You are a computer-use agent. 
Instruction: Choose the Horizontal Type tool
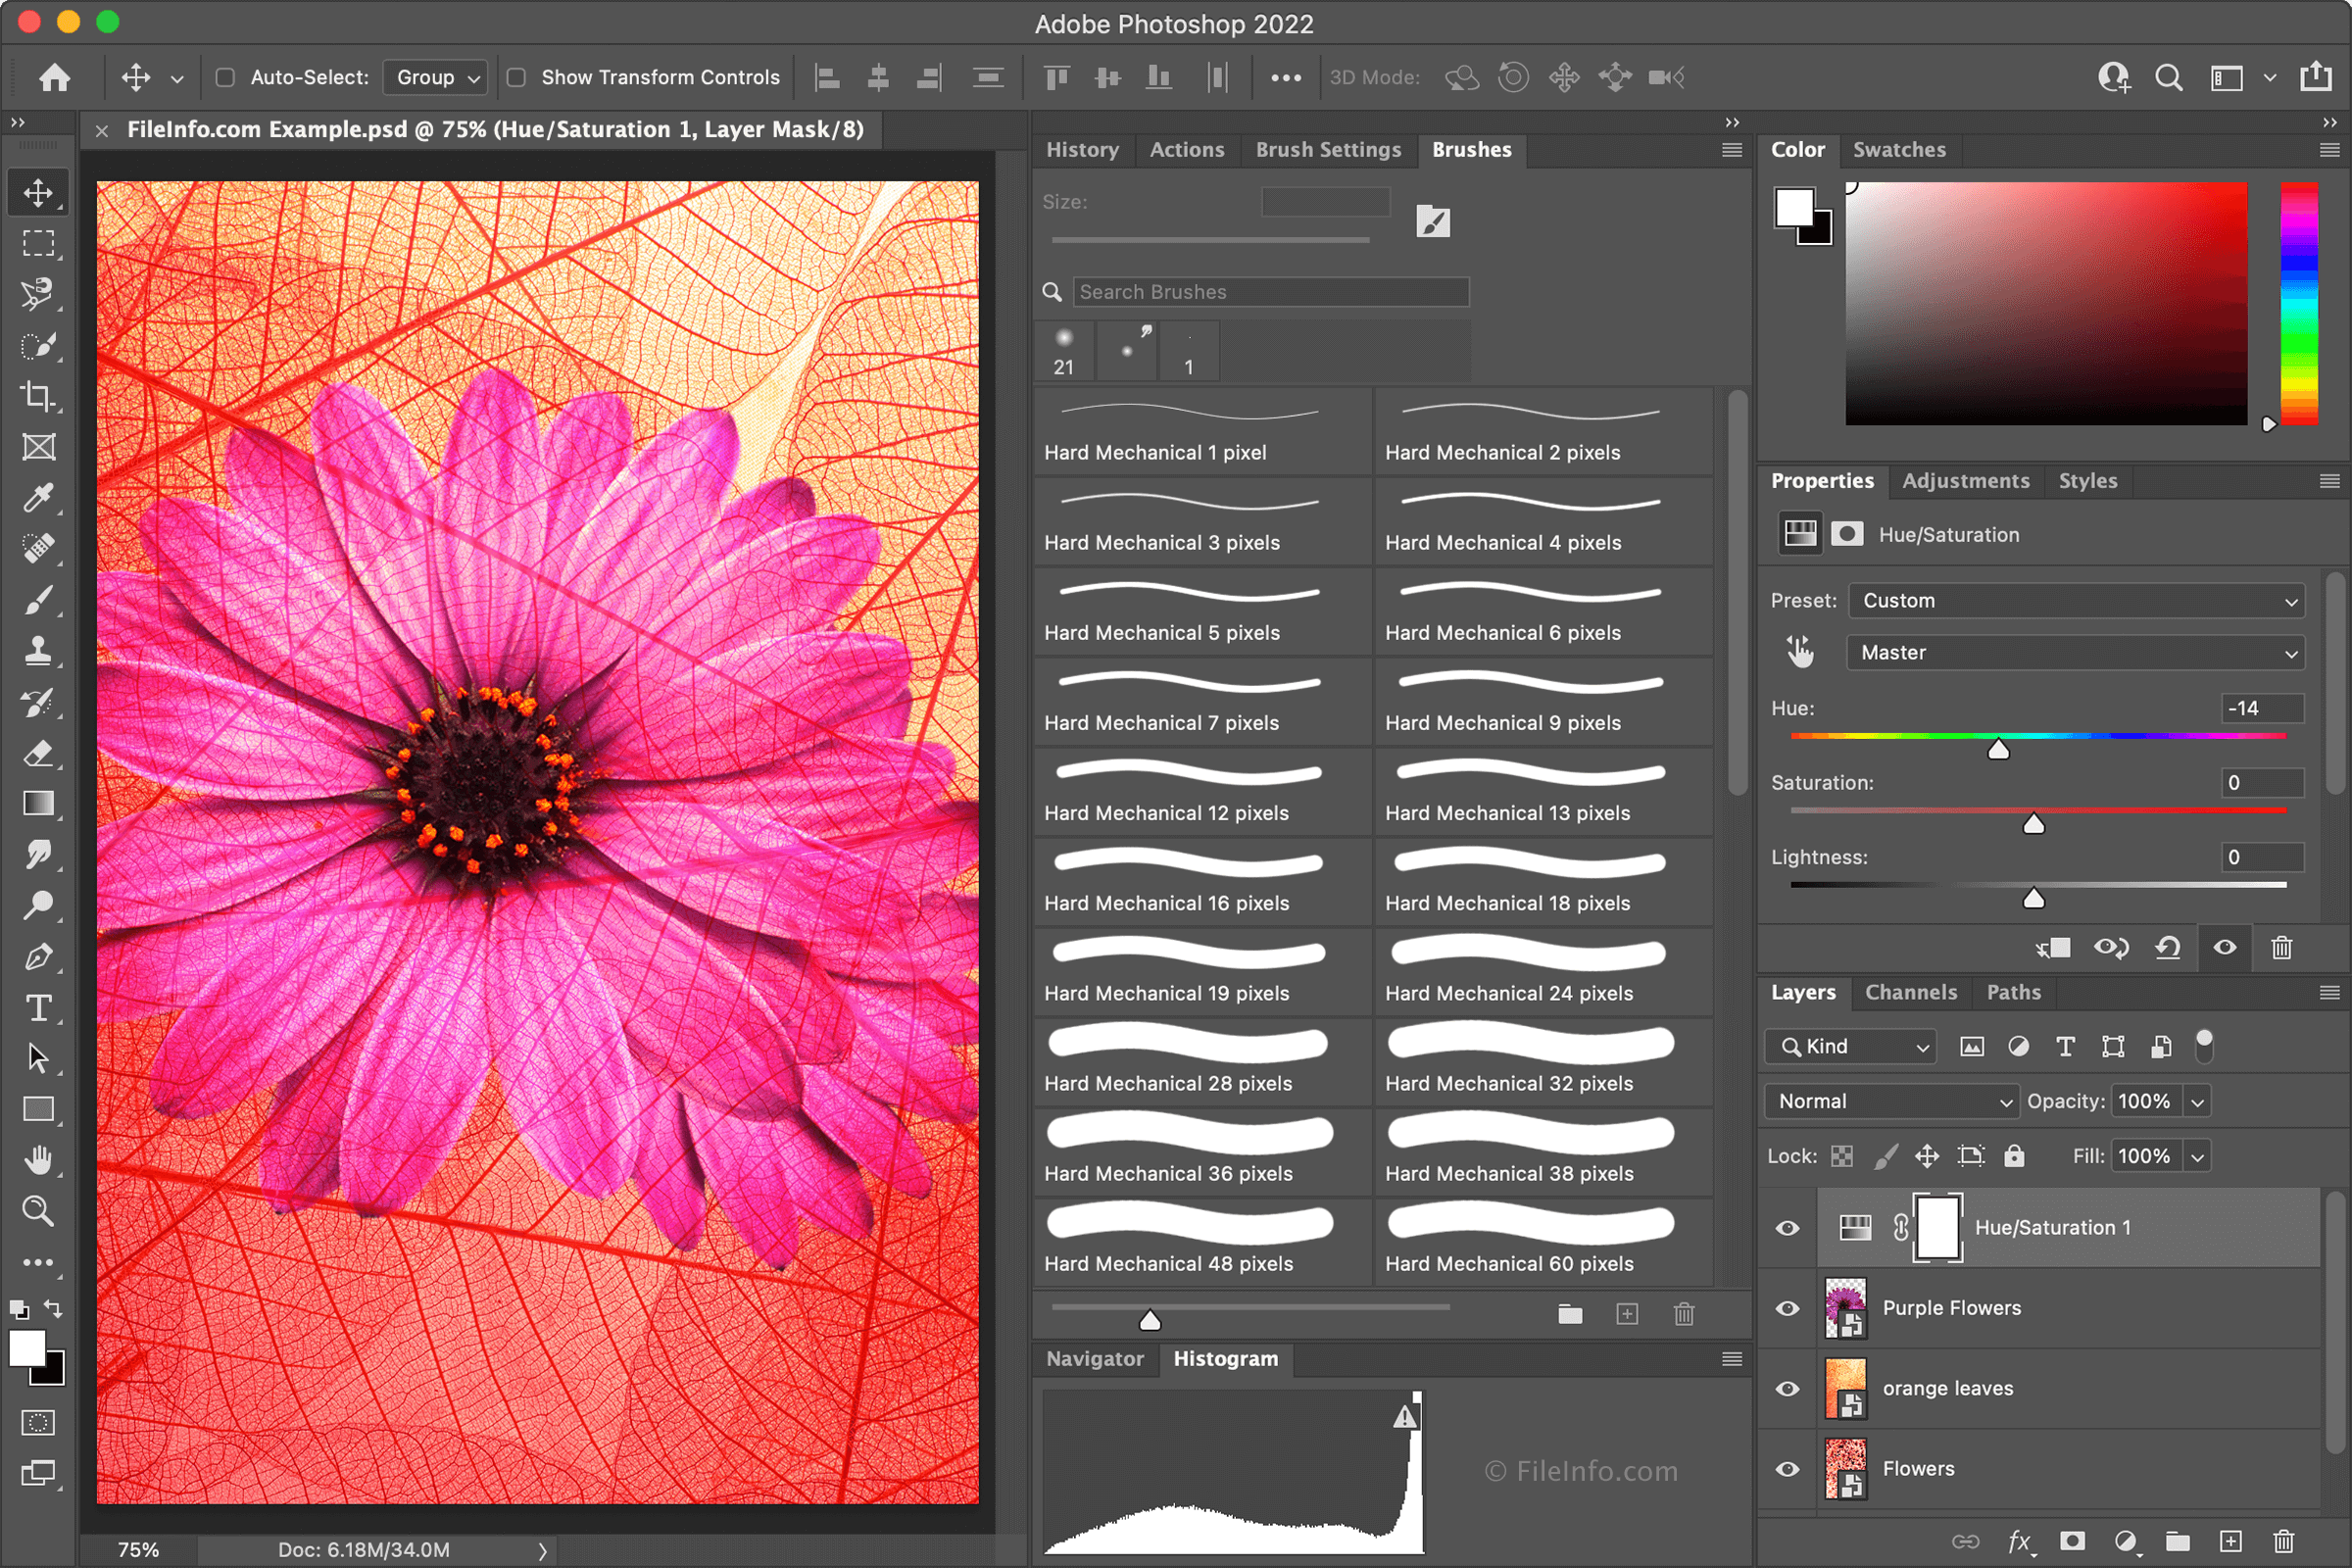click(38, 1008)
